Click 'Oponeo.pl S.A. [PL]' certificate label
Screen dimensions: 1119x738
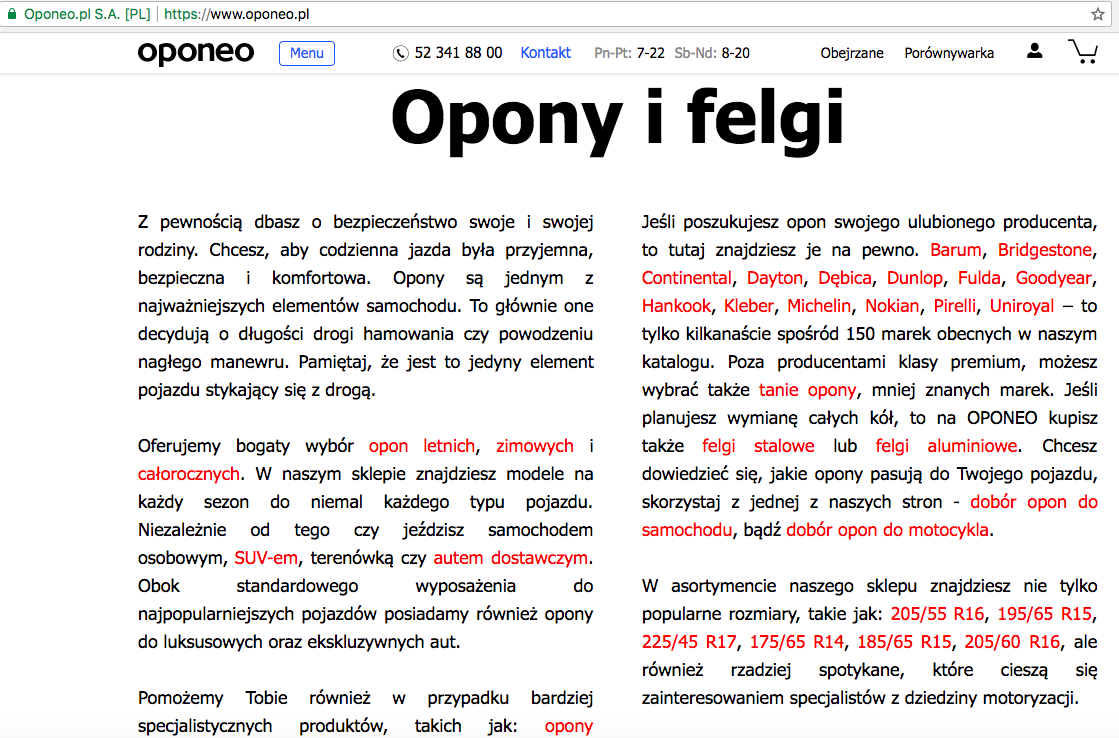[87, 14]
